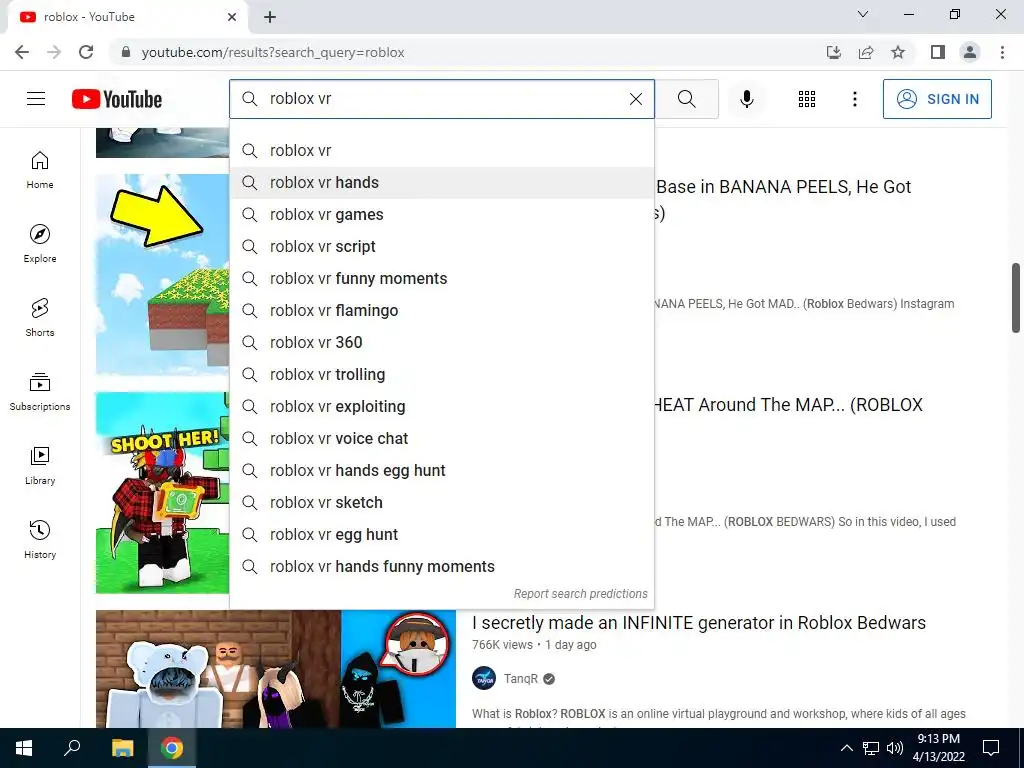Image resolution: width=1024 pixels, height=768 pixels.
Task: Select suggestion "roblox vr exploiting"
Action: 441,407
